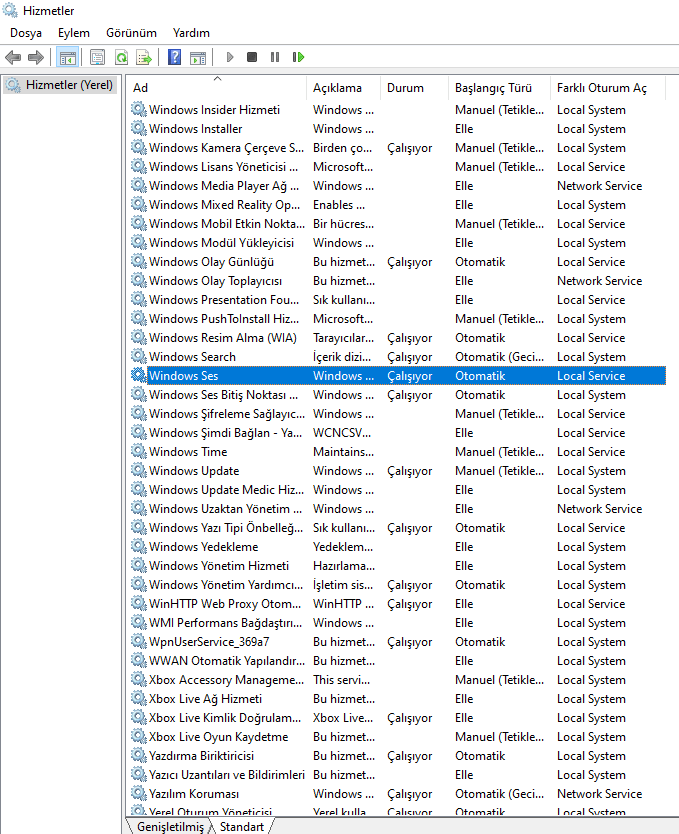Select the Windows Mixed Reality Op... service
Viewport: 679px width, 834px height.
tap(224, 205)
